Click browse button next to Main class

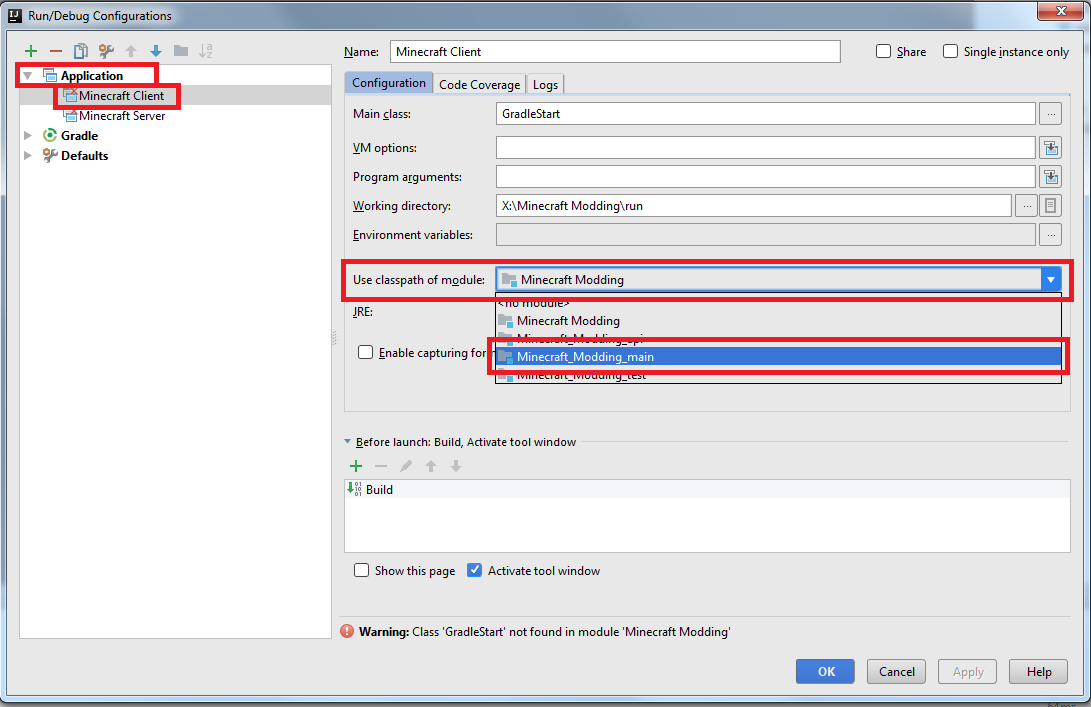pyautogui.click(x=1049, y=114)
